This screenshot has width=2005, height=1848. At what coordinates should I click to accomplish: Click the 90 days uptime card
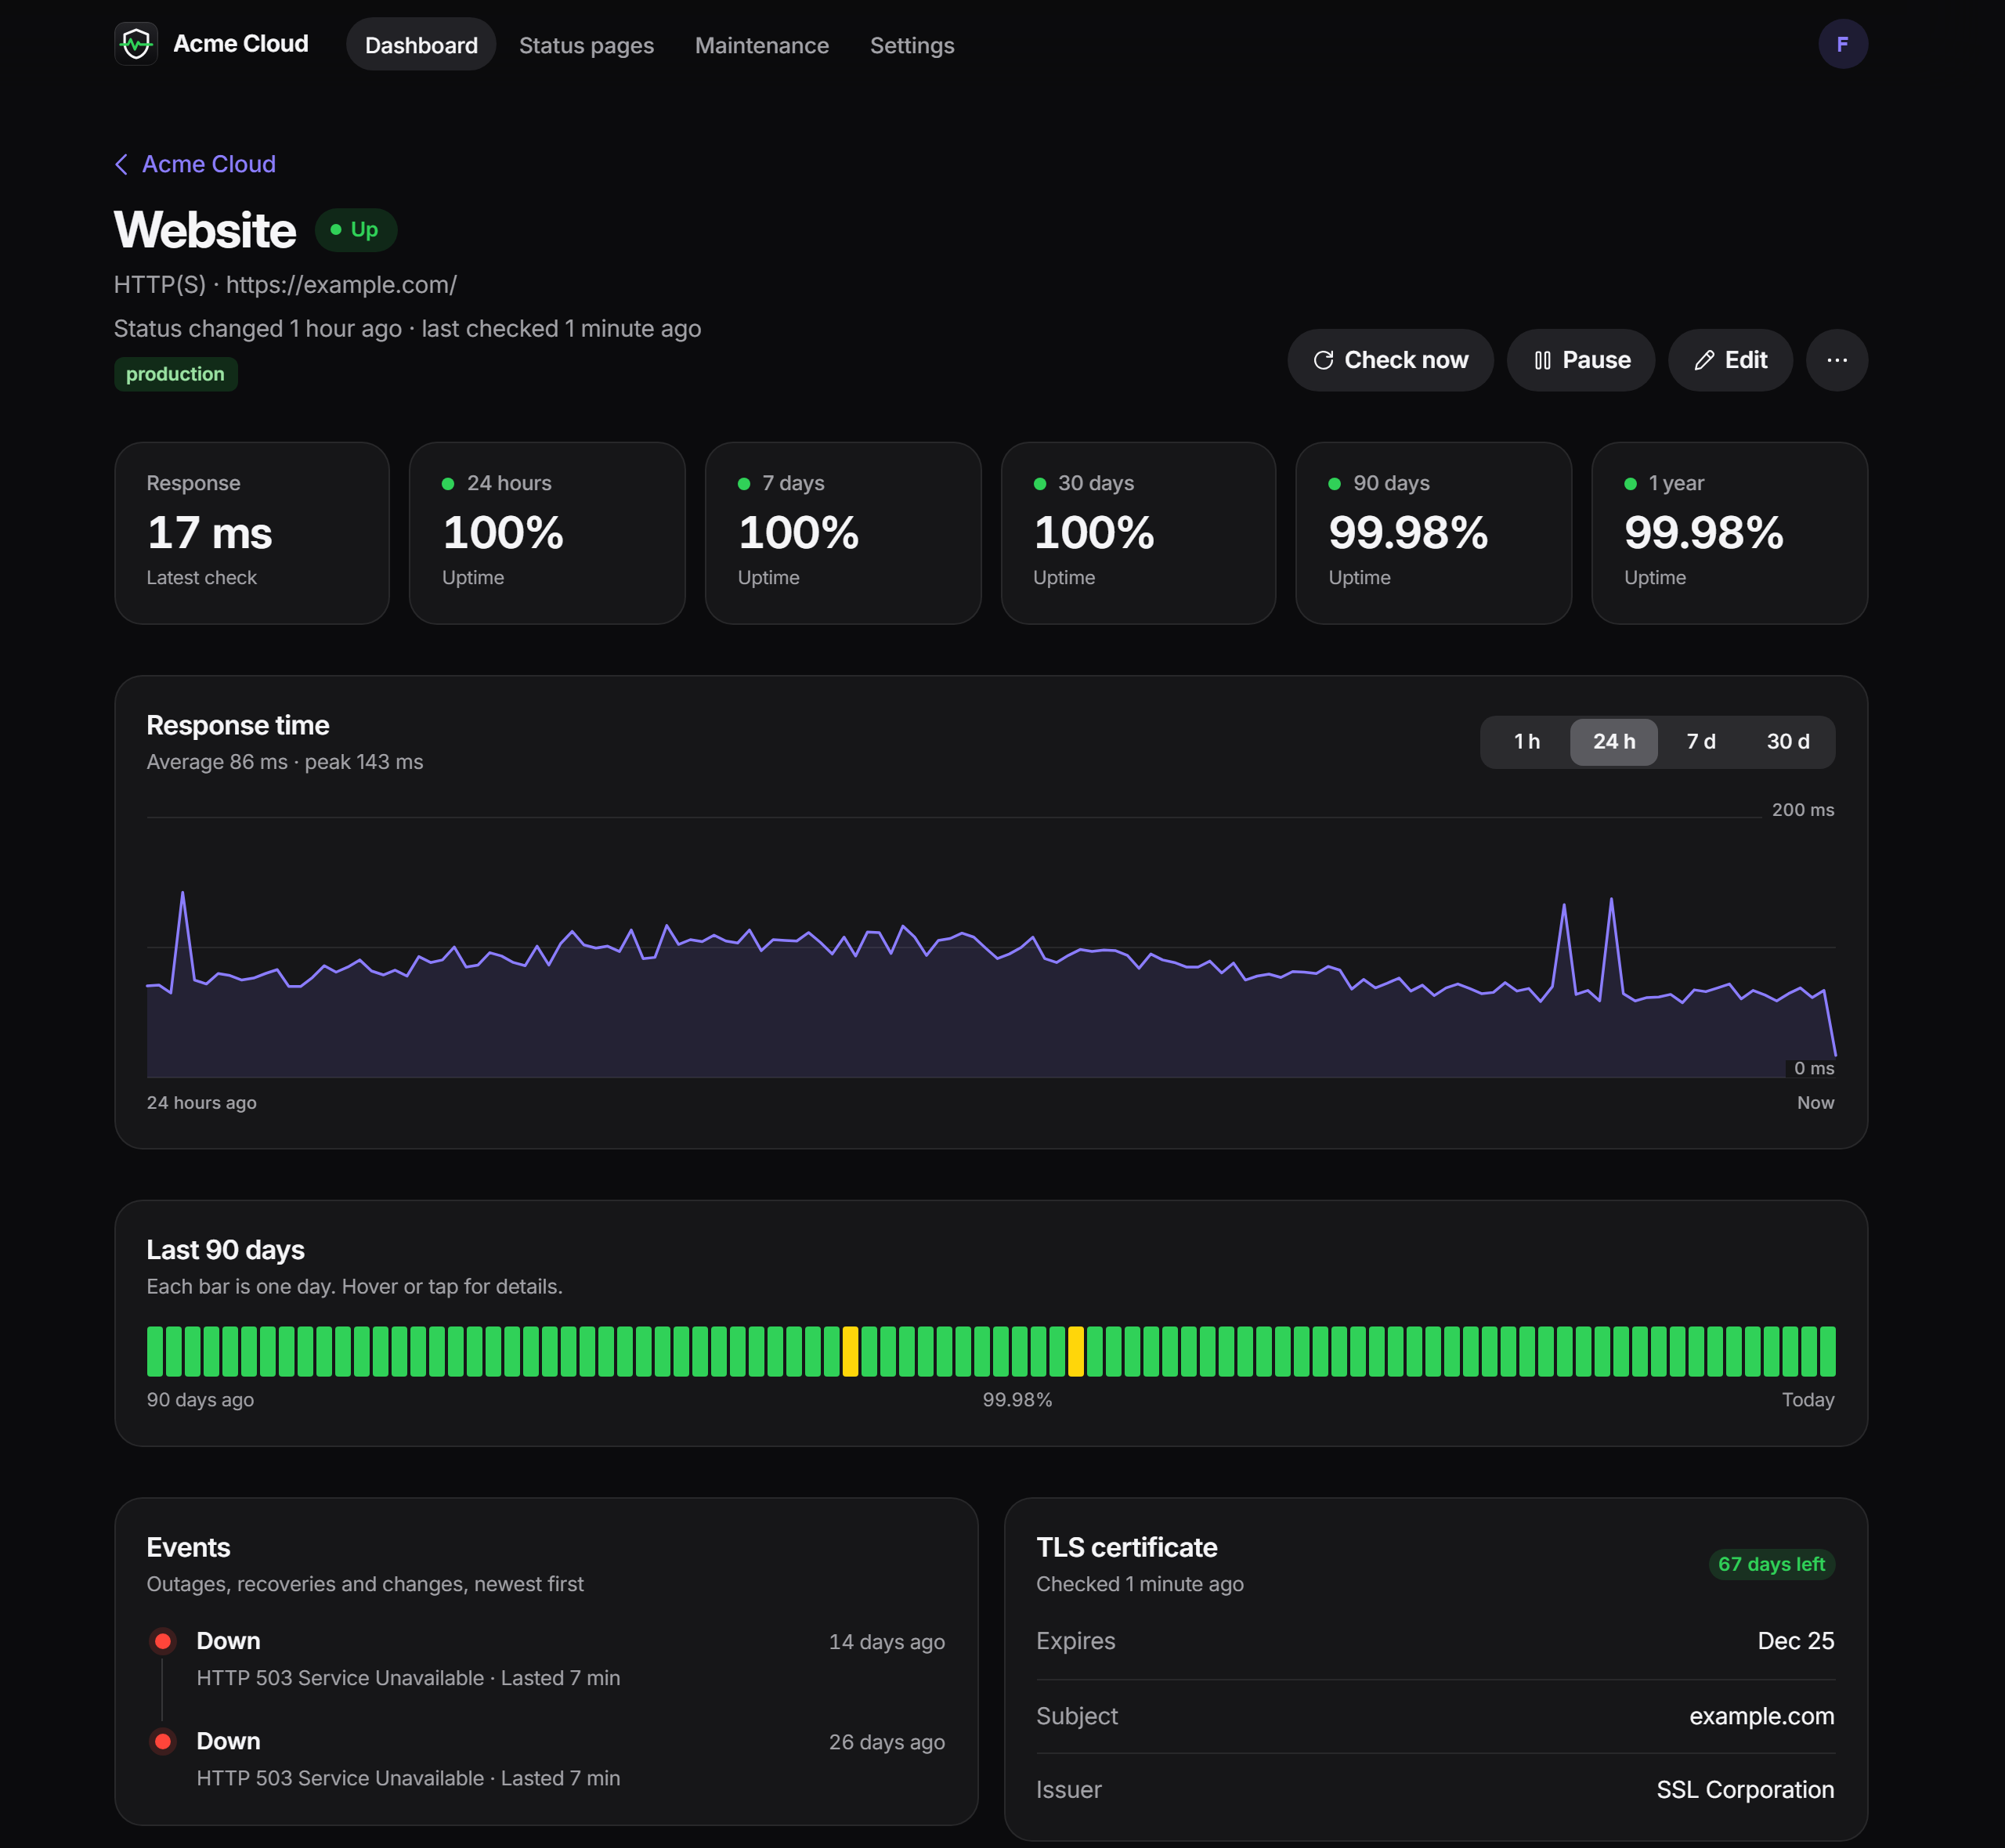coord(1433,533)
